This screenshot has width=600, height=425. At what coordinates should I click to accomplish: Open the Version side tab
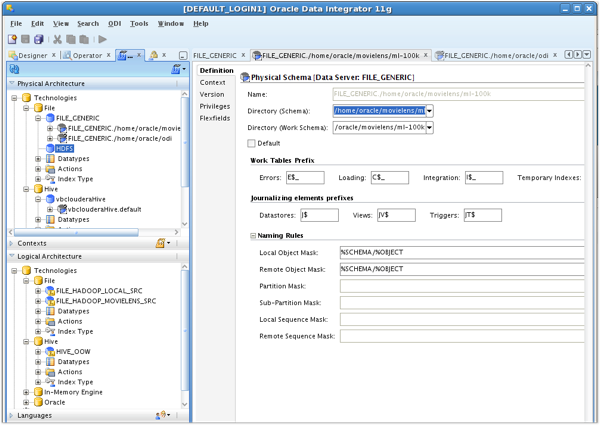(212, 94)
